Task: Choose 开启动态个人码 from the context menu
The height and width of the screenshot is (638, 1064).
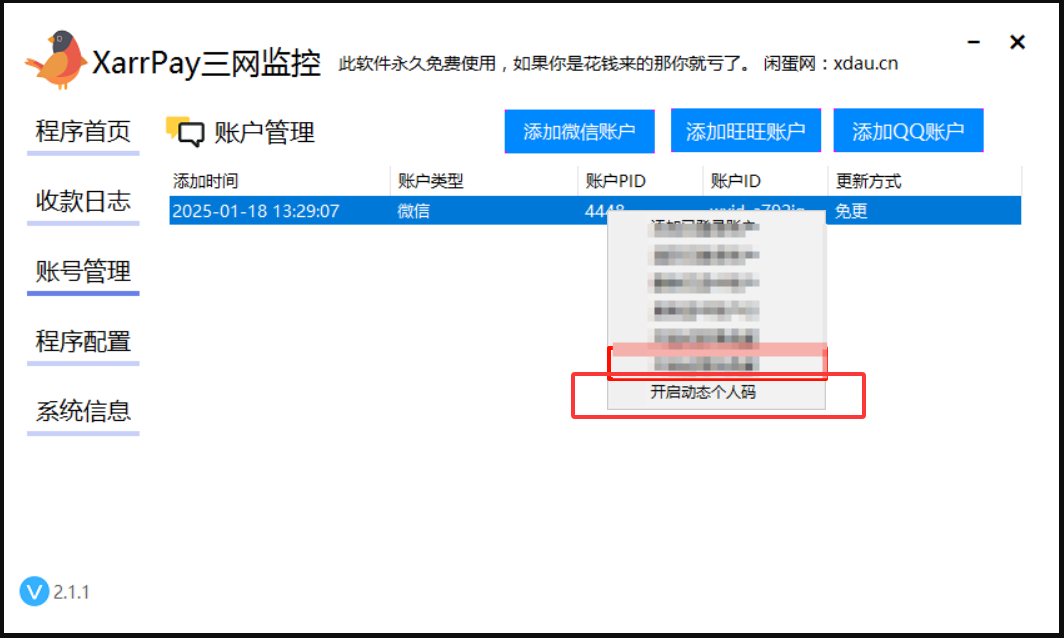Action: 703,392
